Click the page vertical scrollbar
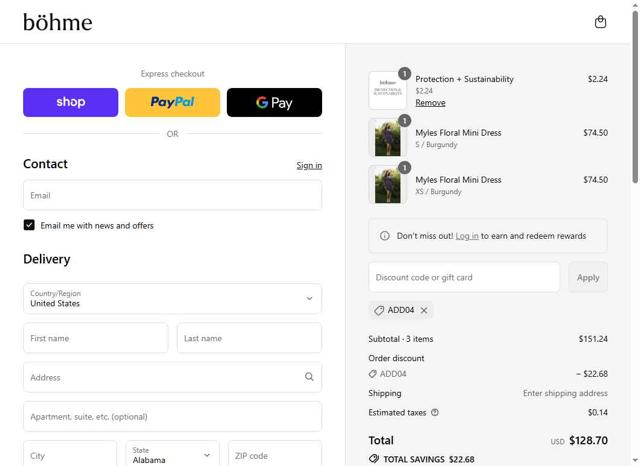The height and width of the screenshot is (466, 640). point(635,96)
